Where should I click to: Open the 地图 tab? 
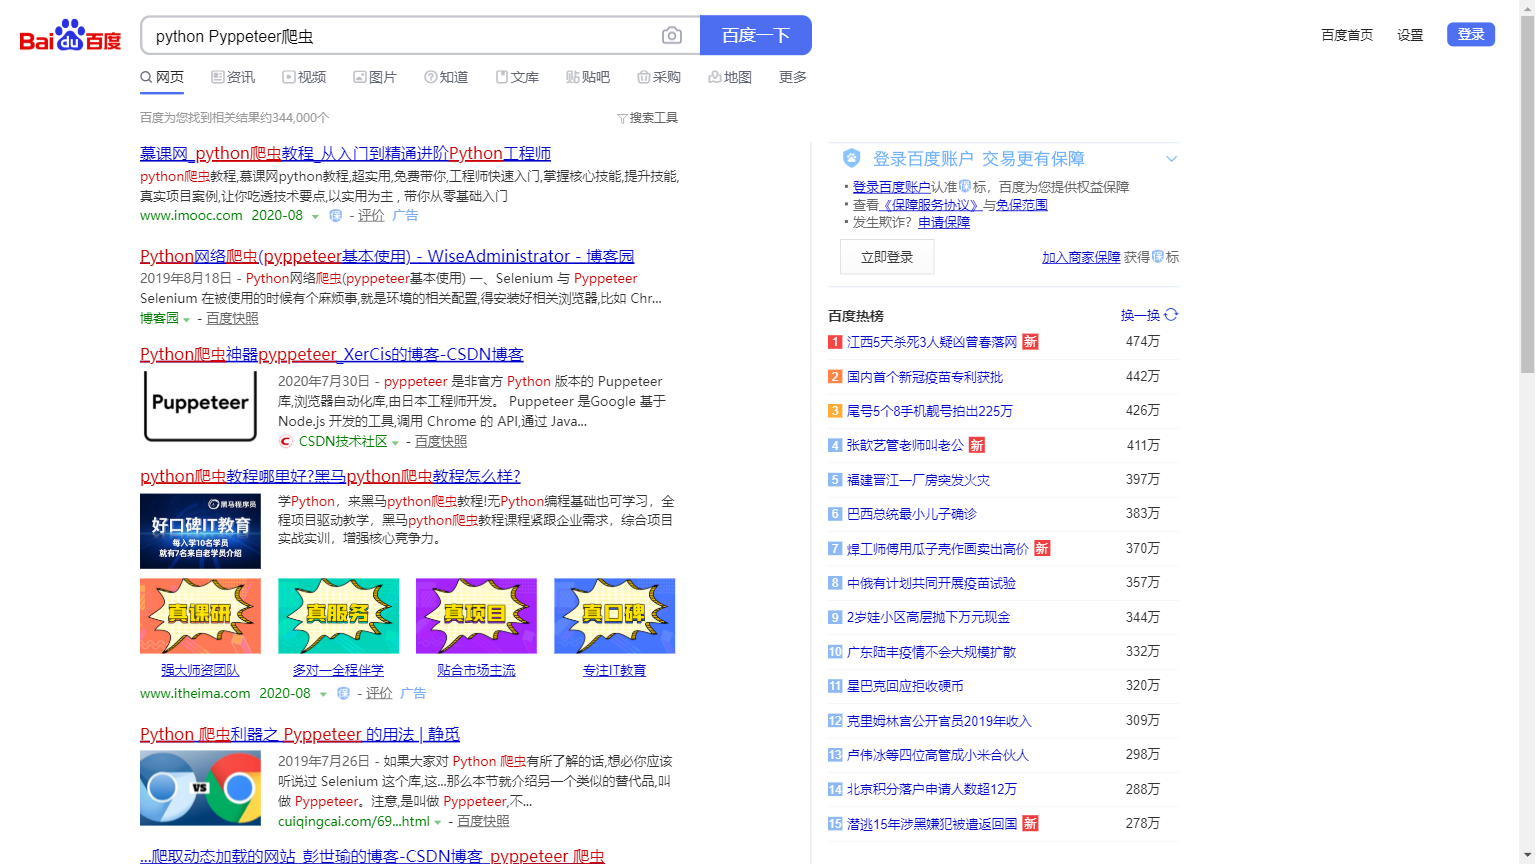[x=730, y=77]
